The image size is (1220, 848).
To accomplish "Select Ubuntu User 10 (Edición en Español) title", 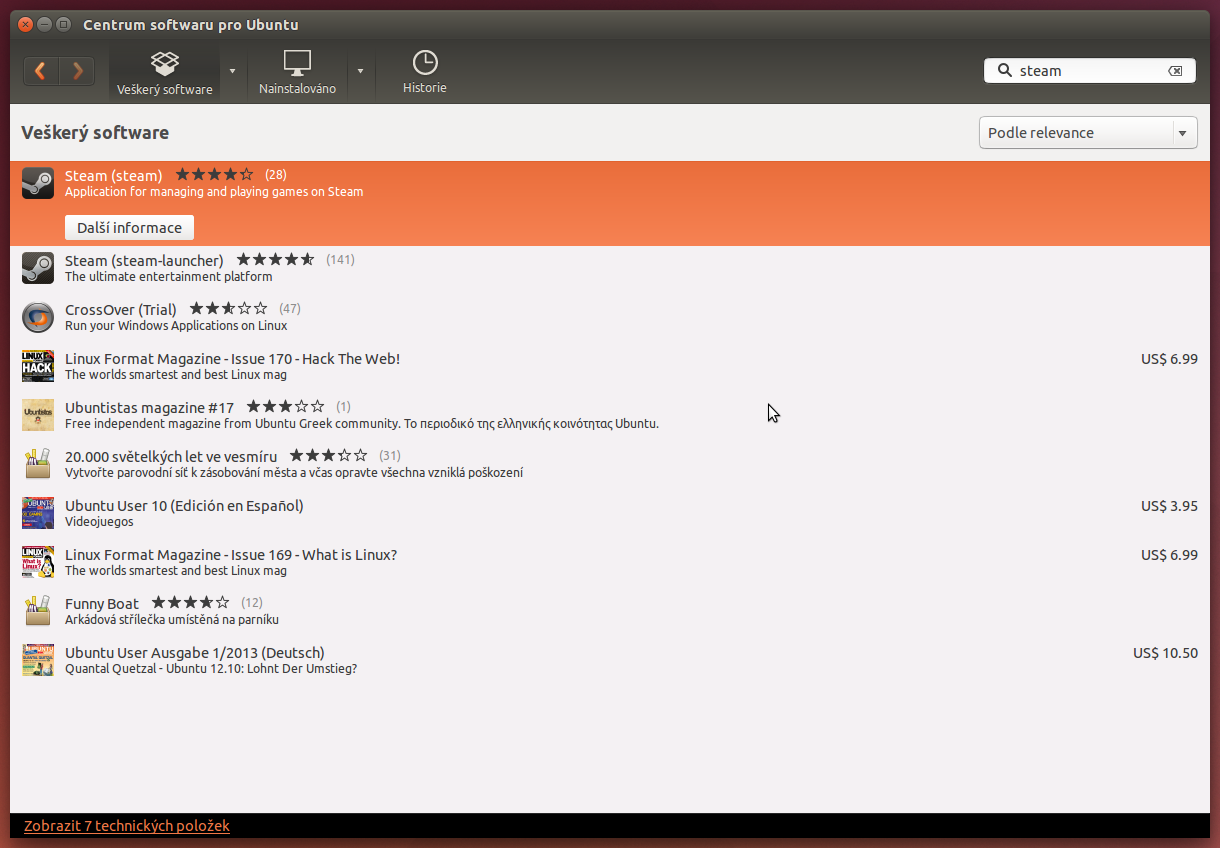I will coord(184,505).
